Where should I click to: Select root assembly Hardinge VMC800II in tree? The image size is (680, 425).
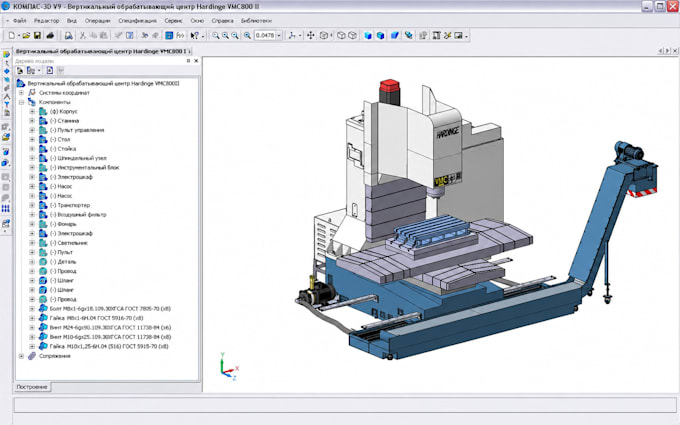(103, 83)
